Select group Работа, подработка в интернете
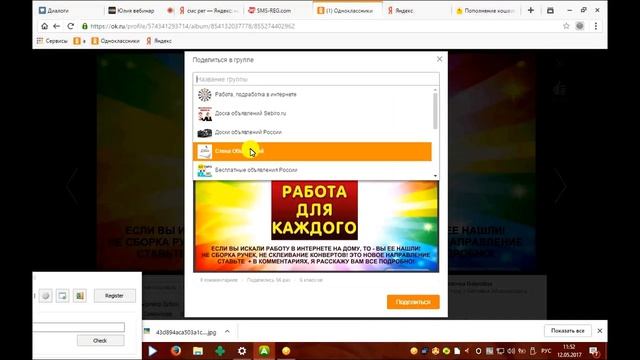 click(x=312, y=95)
